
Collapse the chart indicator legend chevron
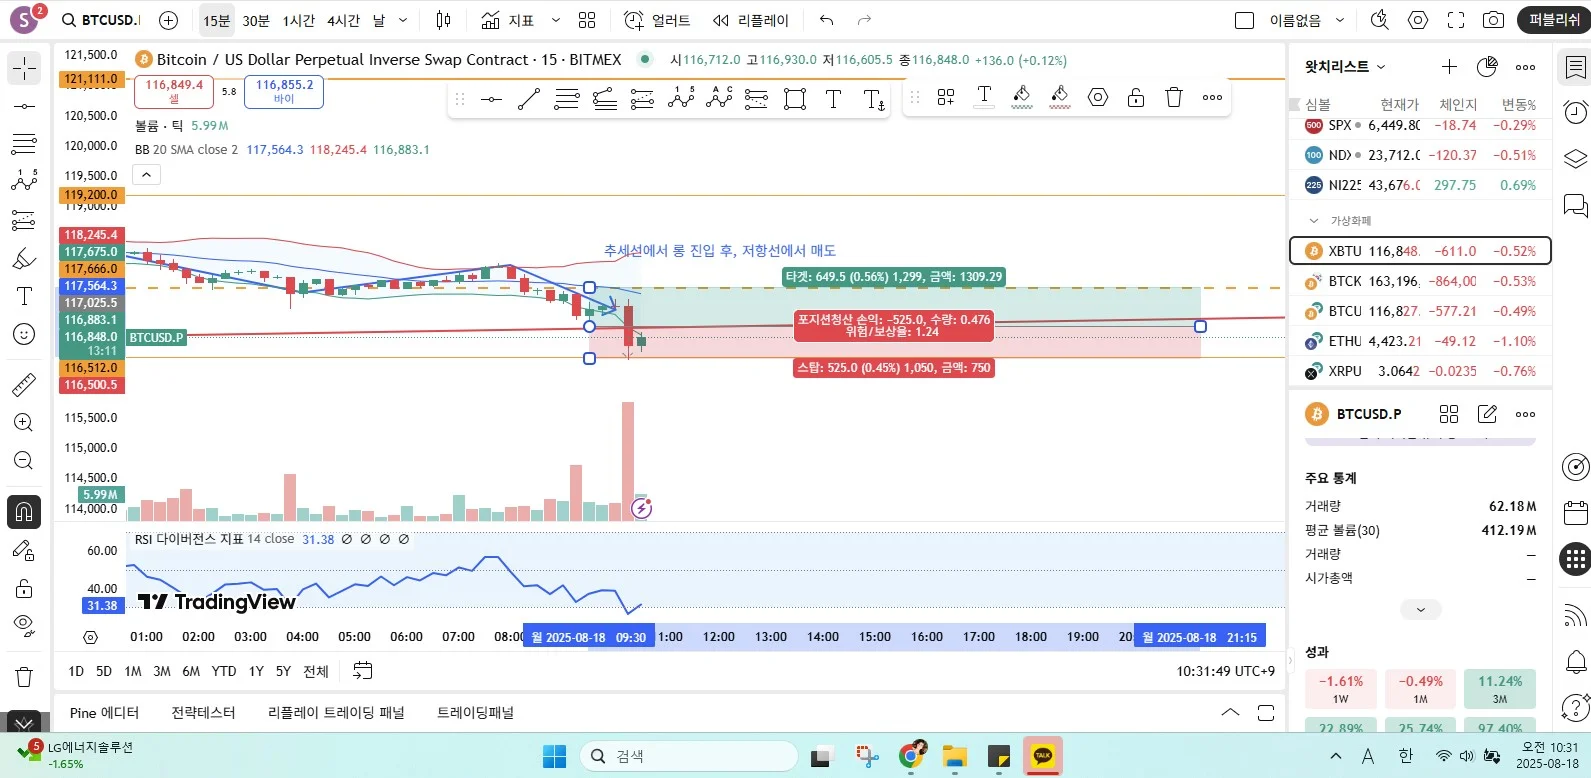point(146,175)
